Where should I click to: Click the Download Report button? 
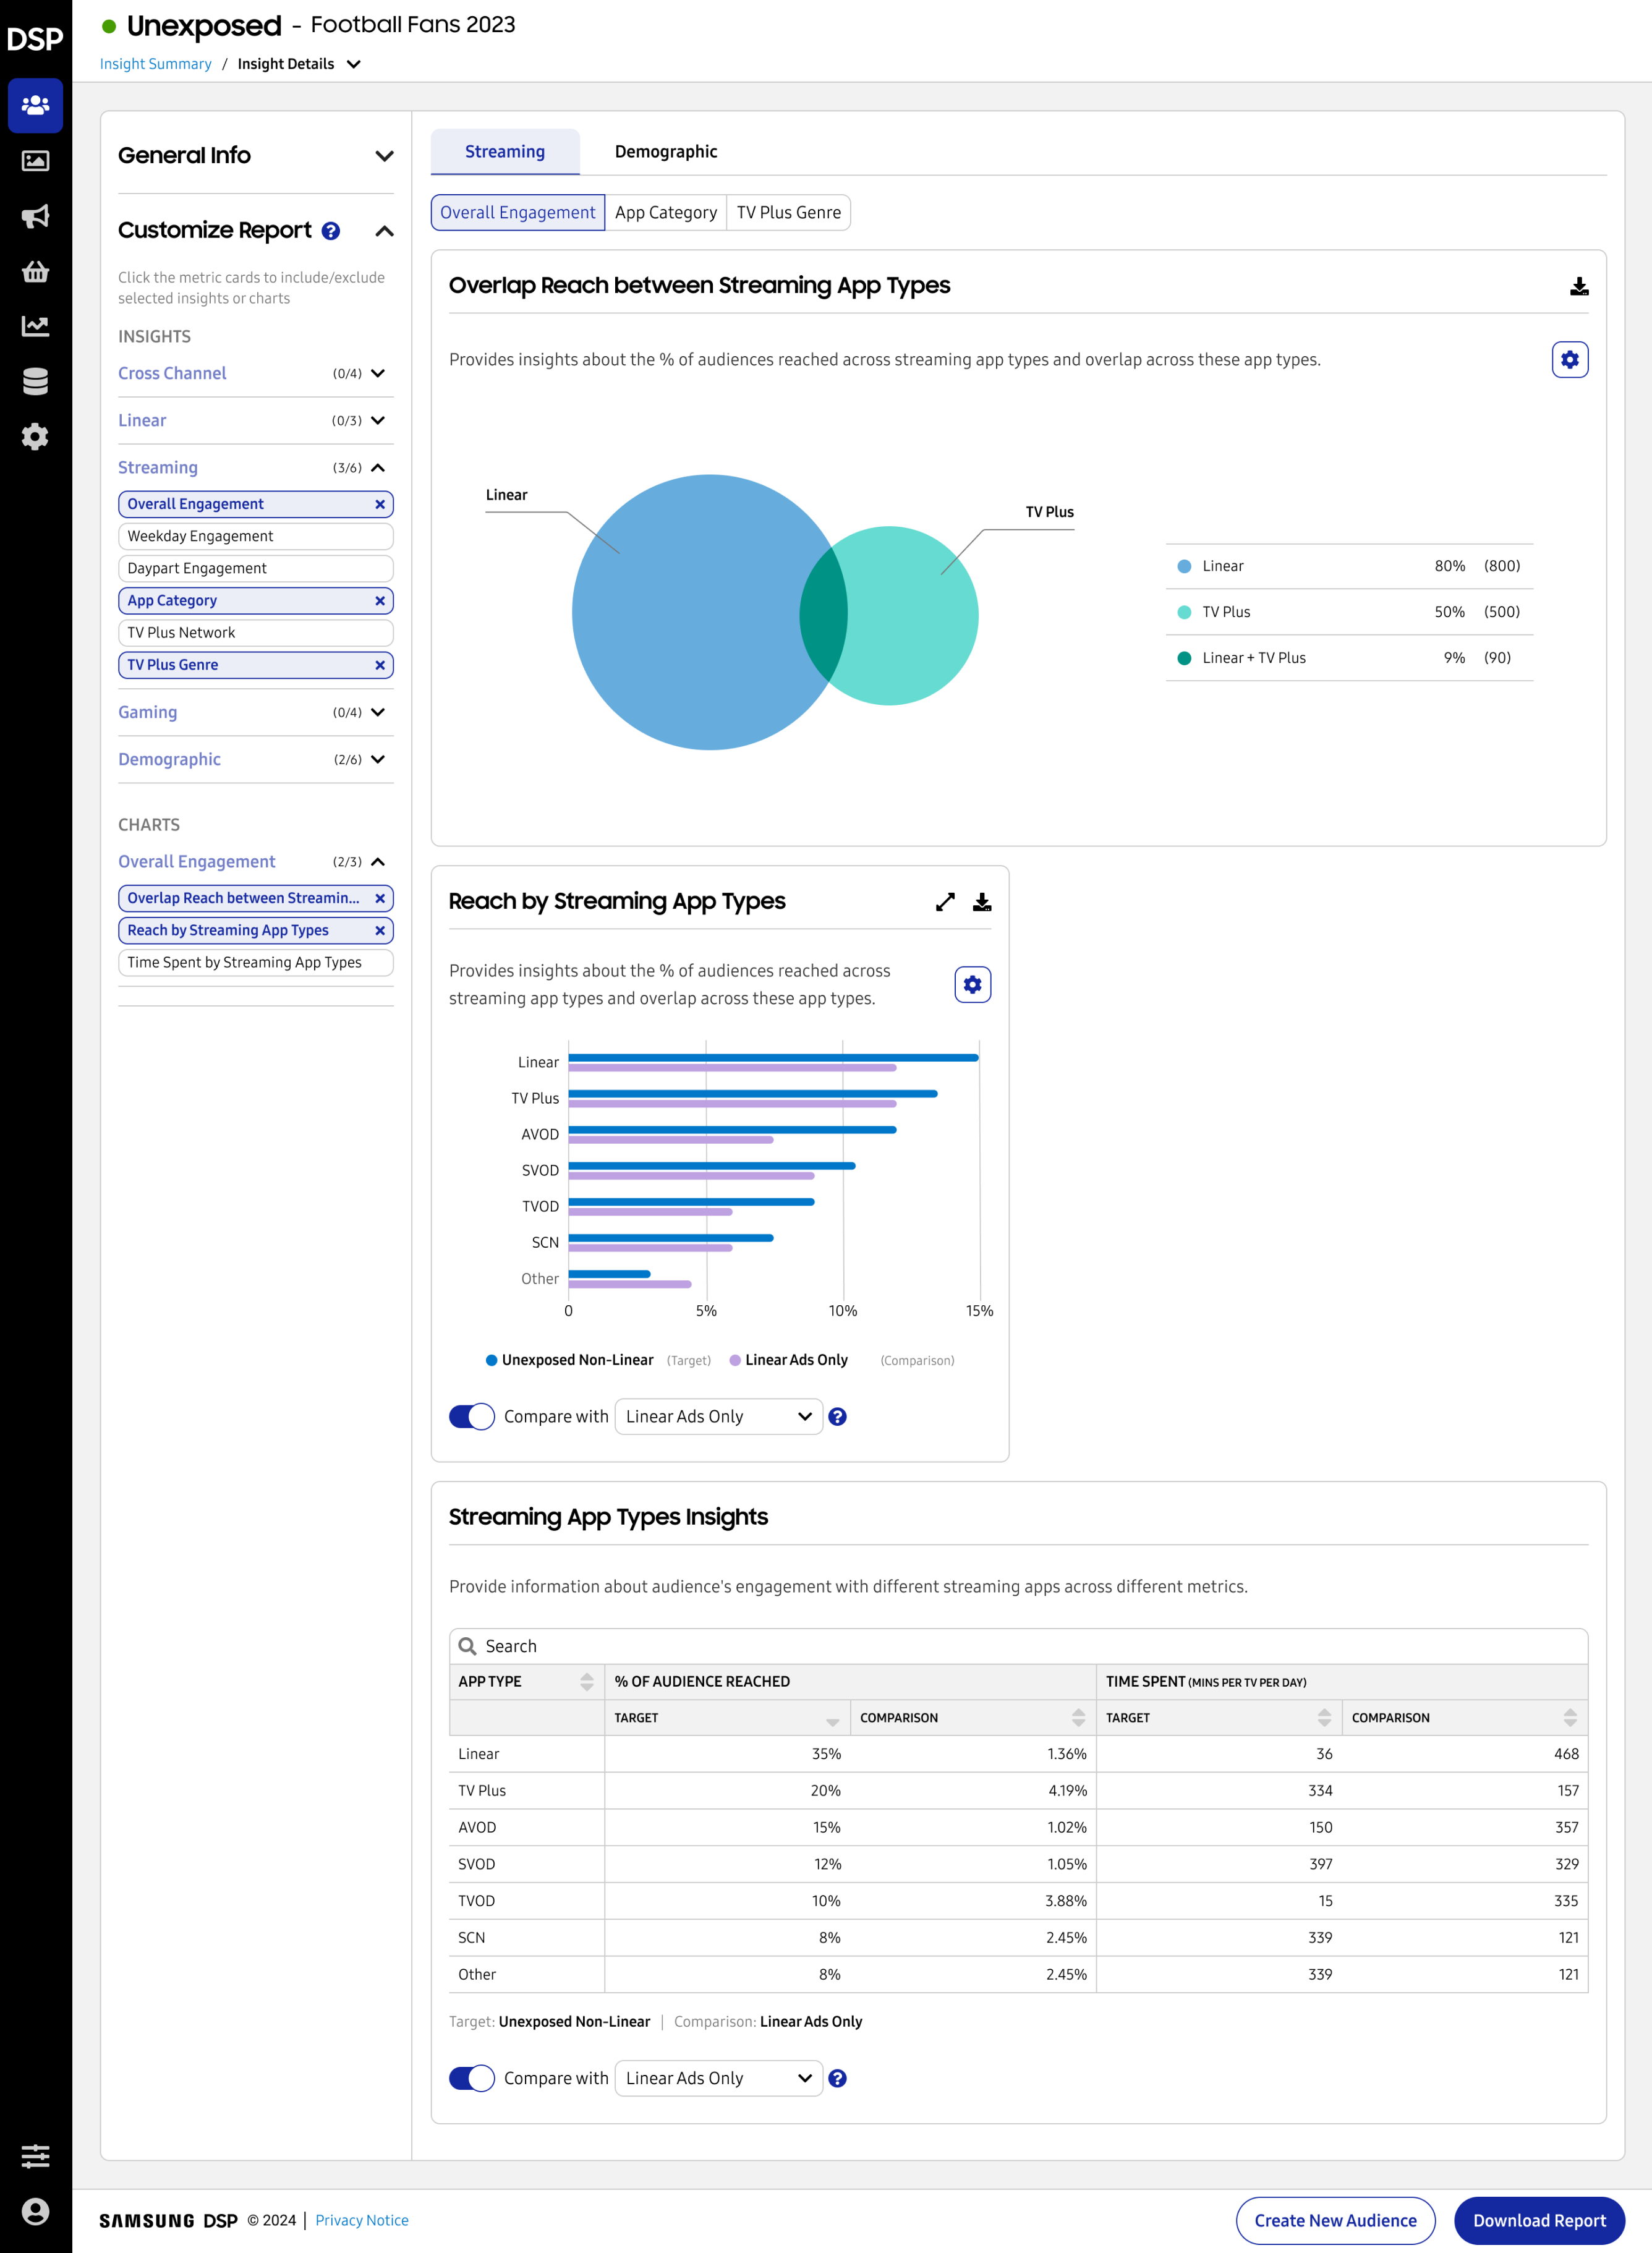pos(1538,2220)
